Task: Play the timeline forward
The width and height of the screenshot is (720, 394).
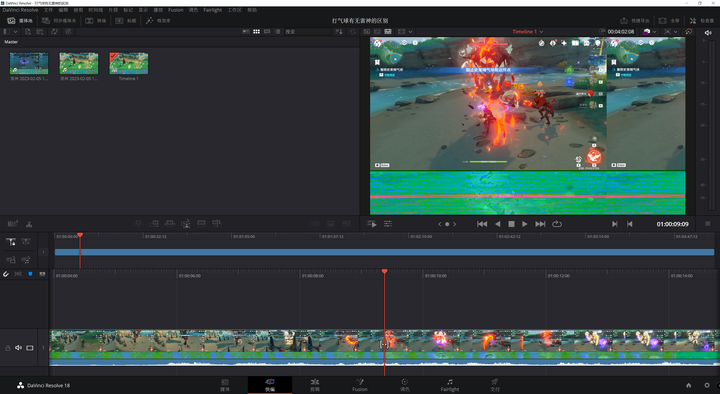Action: pos(524,224)
